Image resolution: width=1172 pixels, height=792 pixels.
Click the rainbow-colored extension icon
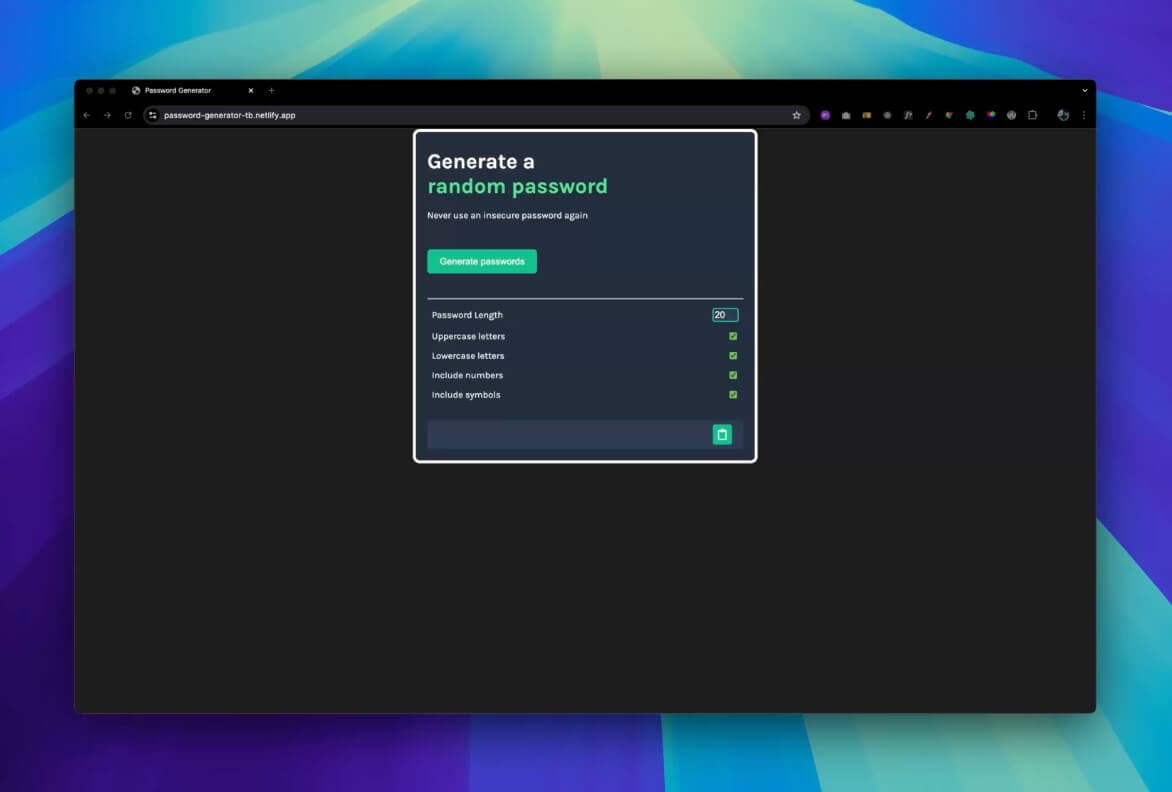(991, 115)
